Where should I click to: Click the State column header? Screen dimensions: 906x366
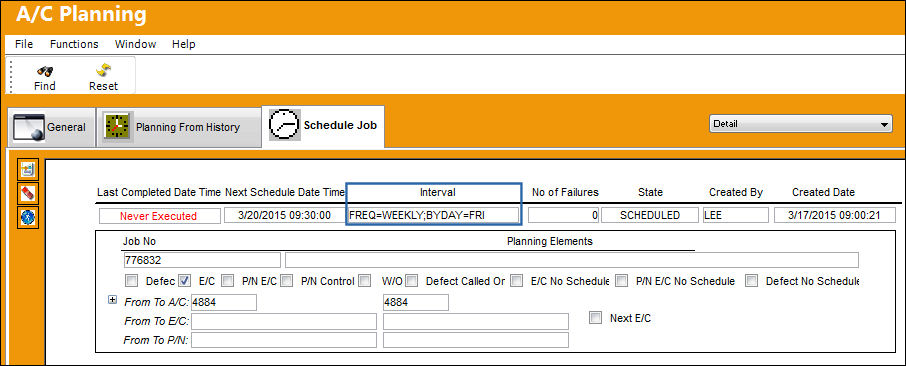pyautogui.click(x=650, y=192)
